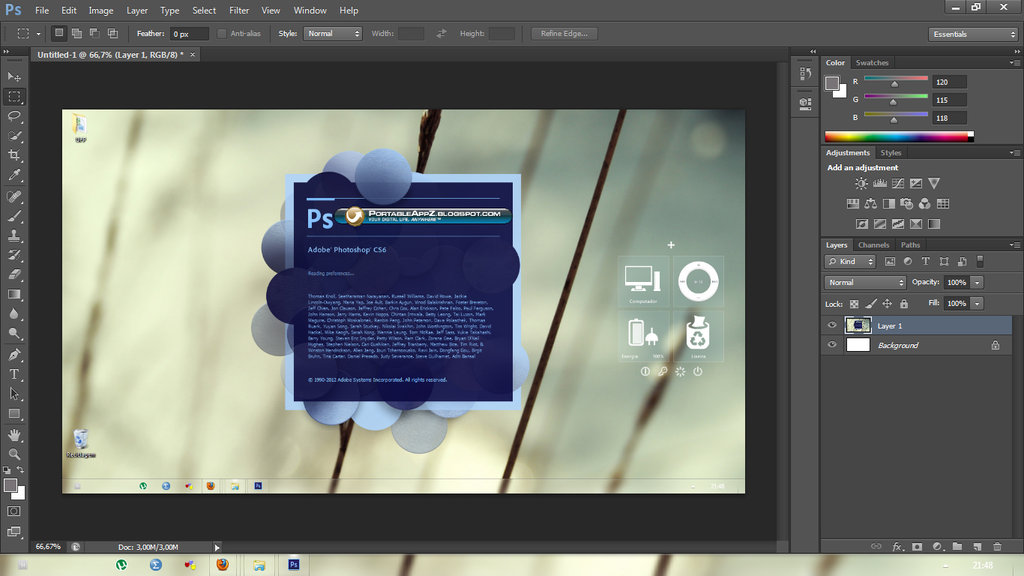
Task: Open the Filter menu
Action: click(x=239, y=10)
